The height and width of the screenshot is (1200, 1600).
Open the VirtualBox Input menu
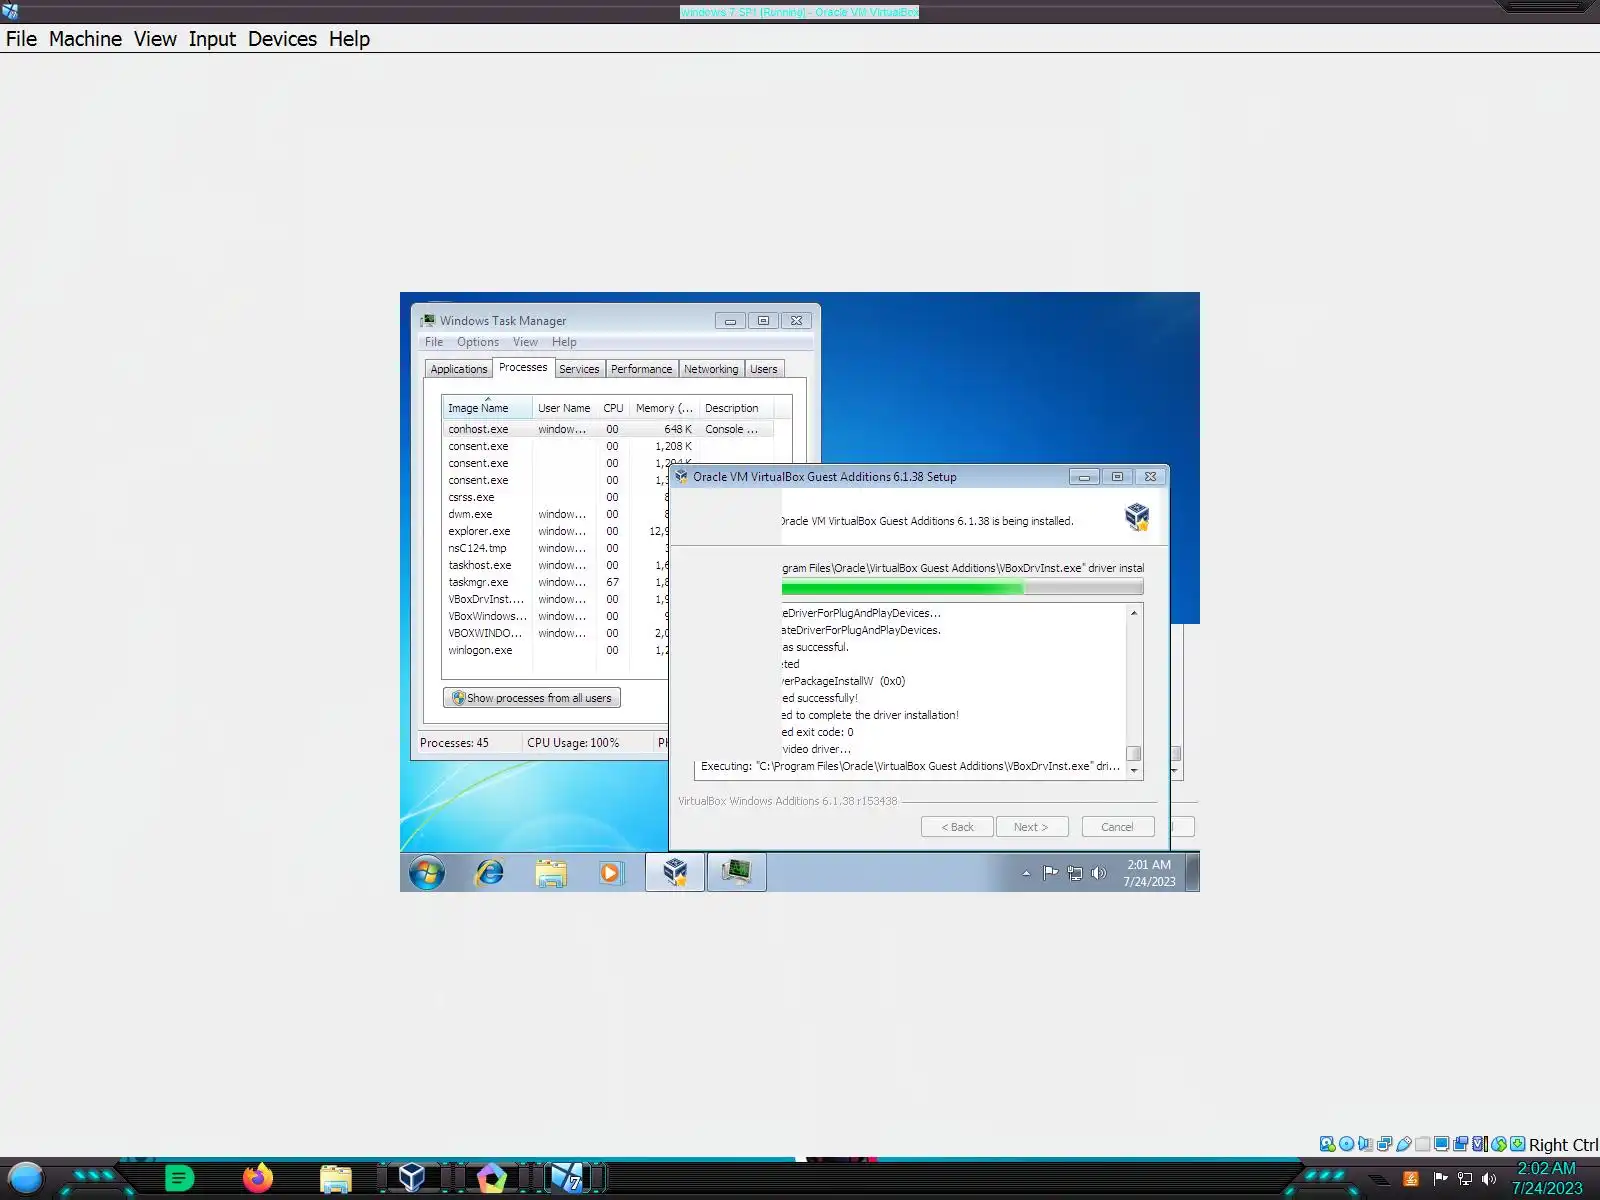212,39
